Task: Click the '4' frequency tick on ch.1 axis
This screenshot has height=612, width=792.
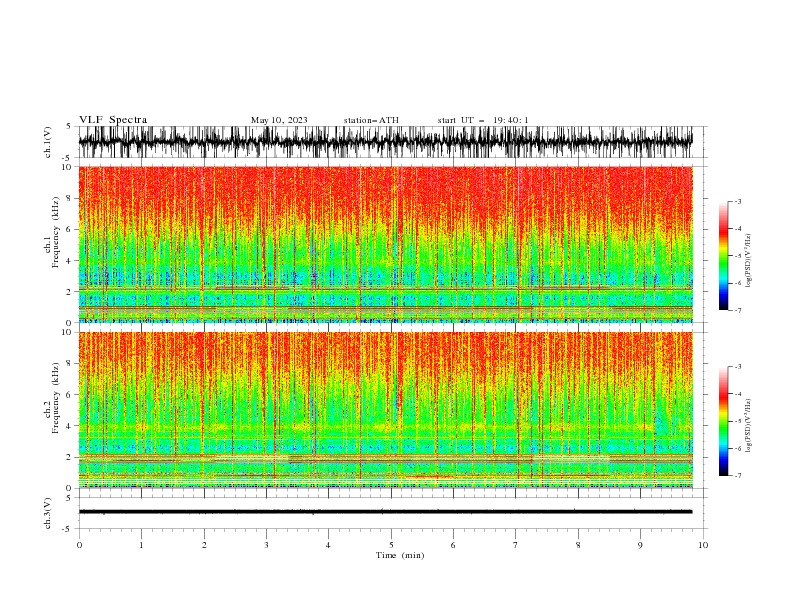Action: [x=69, y=261]
